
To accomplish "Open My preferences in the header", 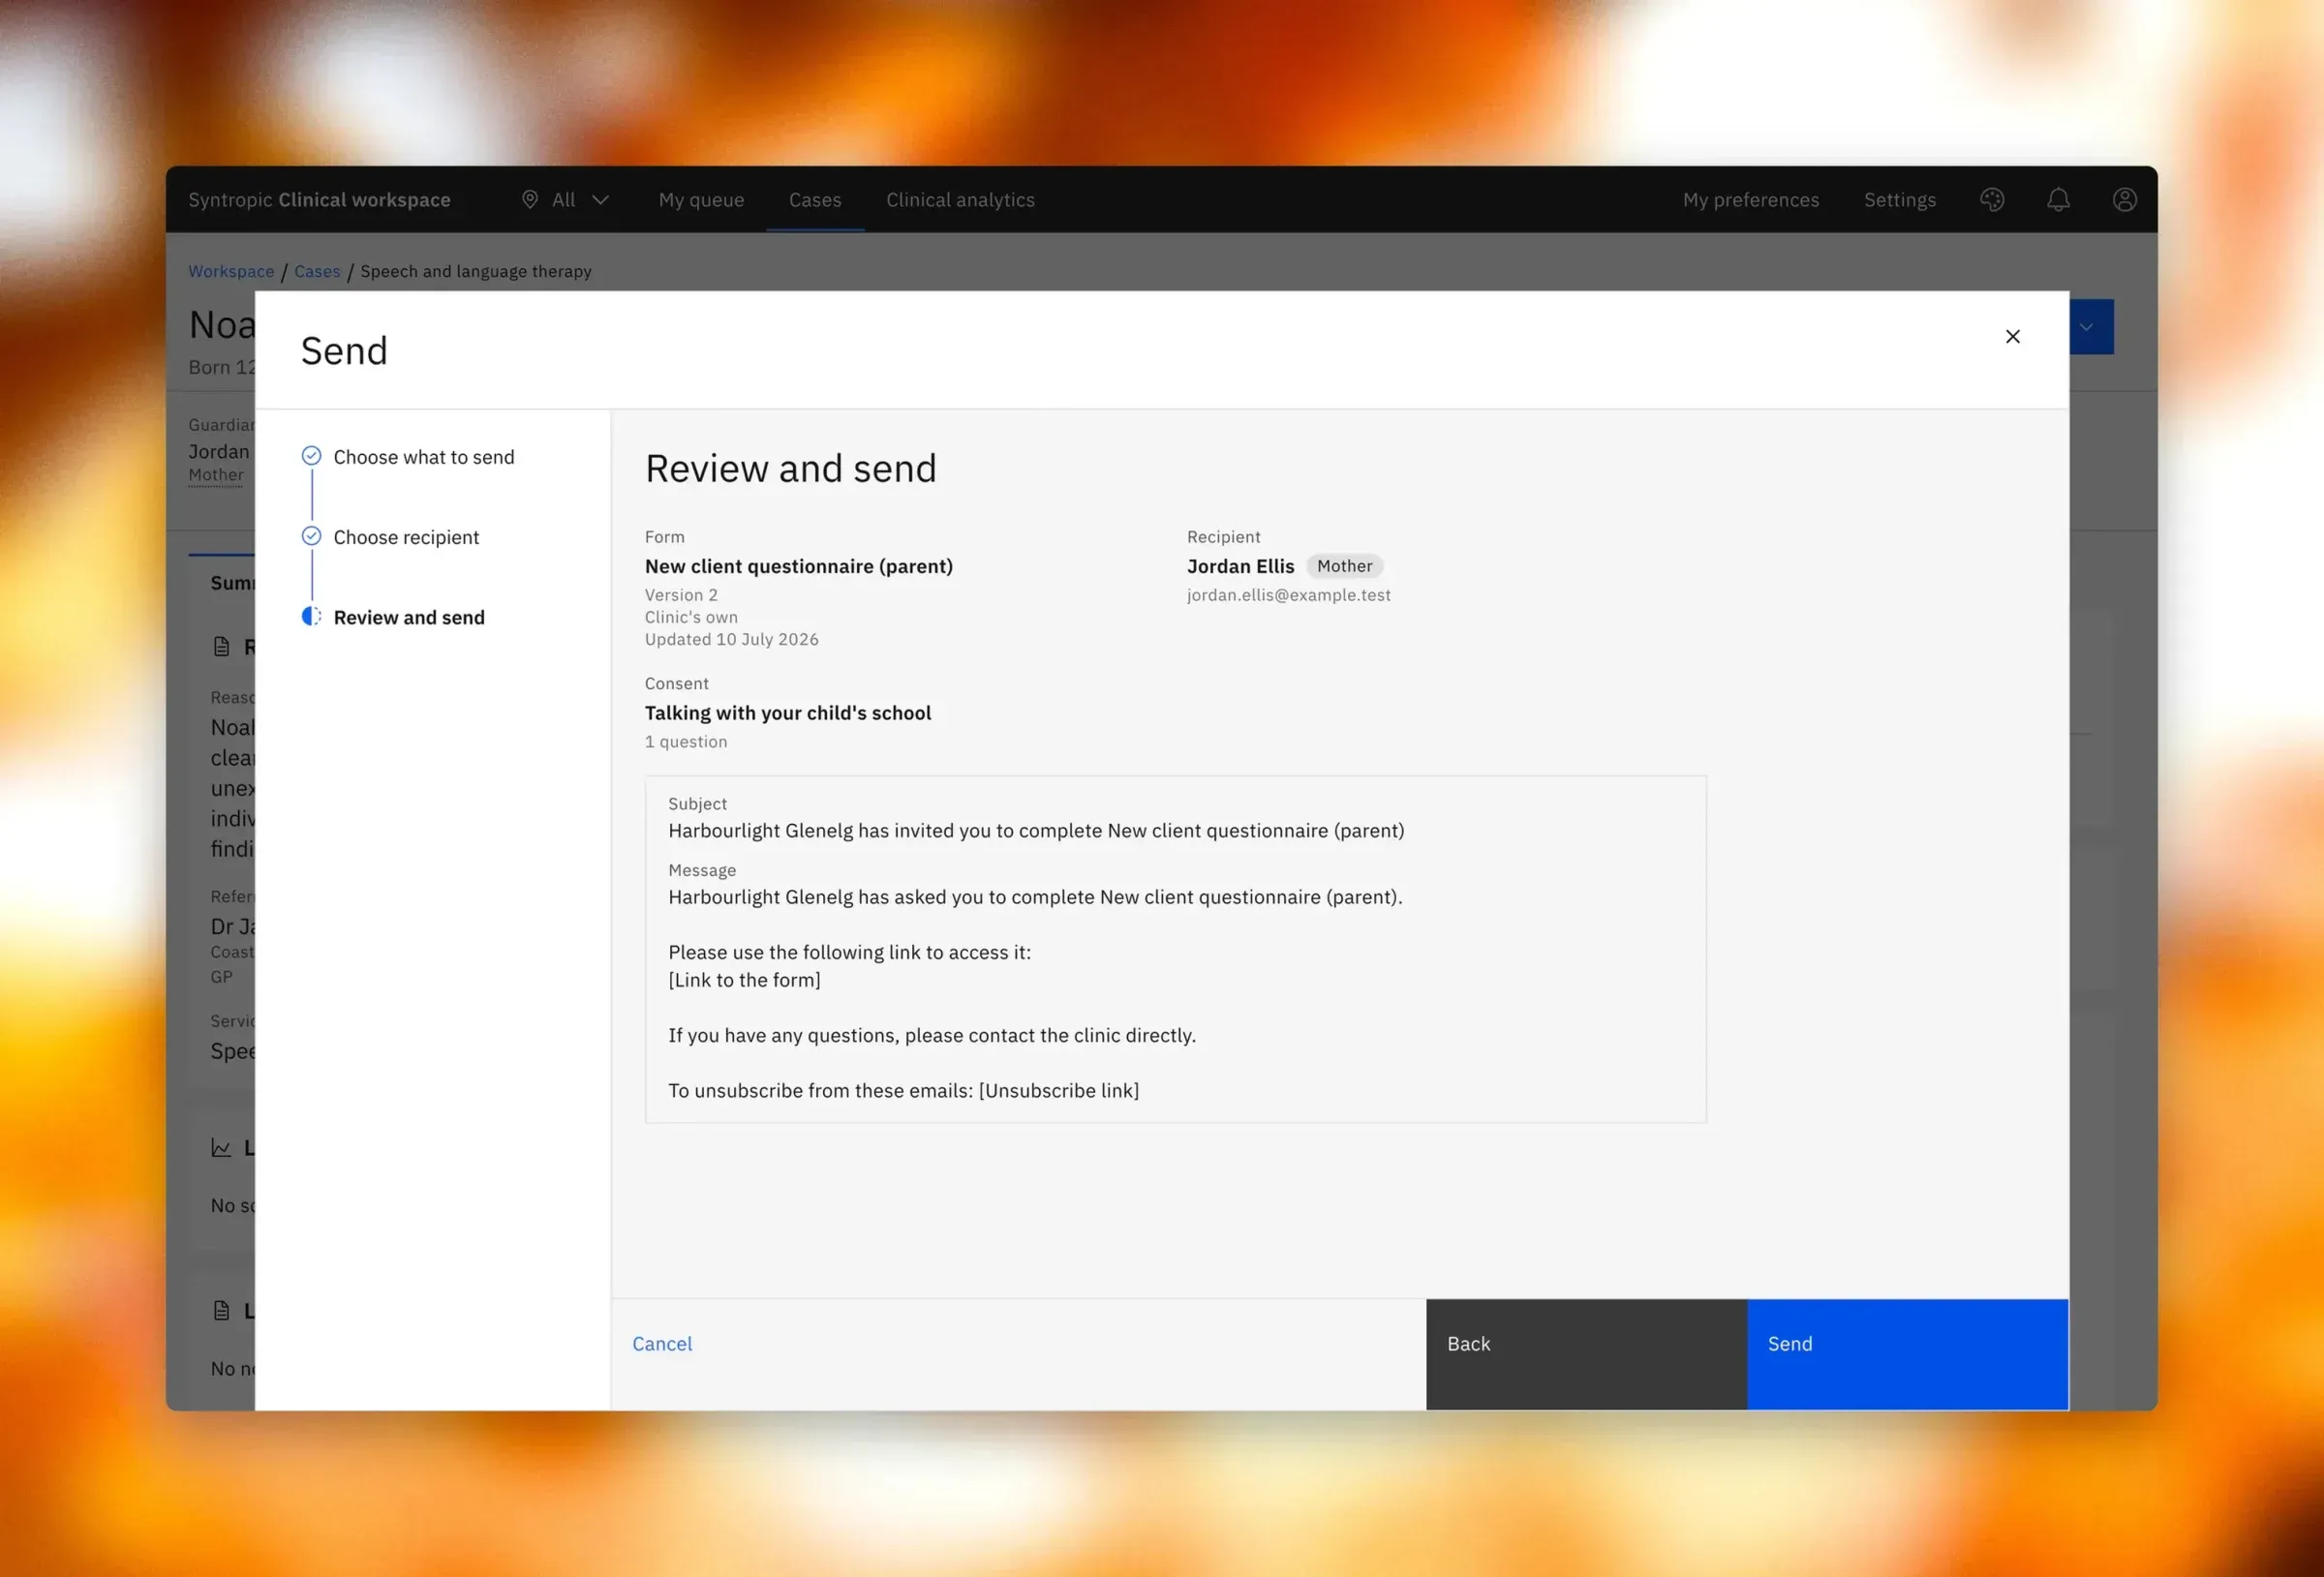I will click(1750, 200).
